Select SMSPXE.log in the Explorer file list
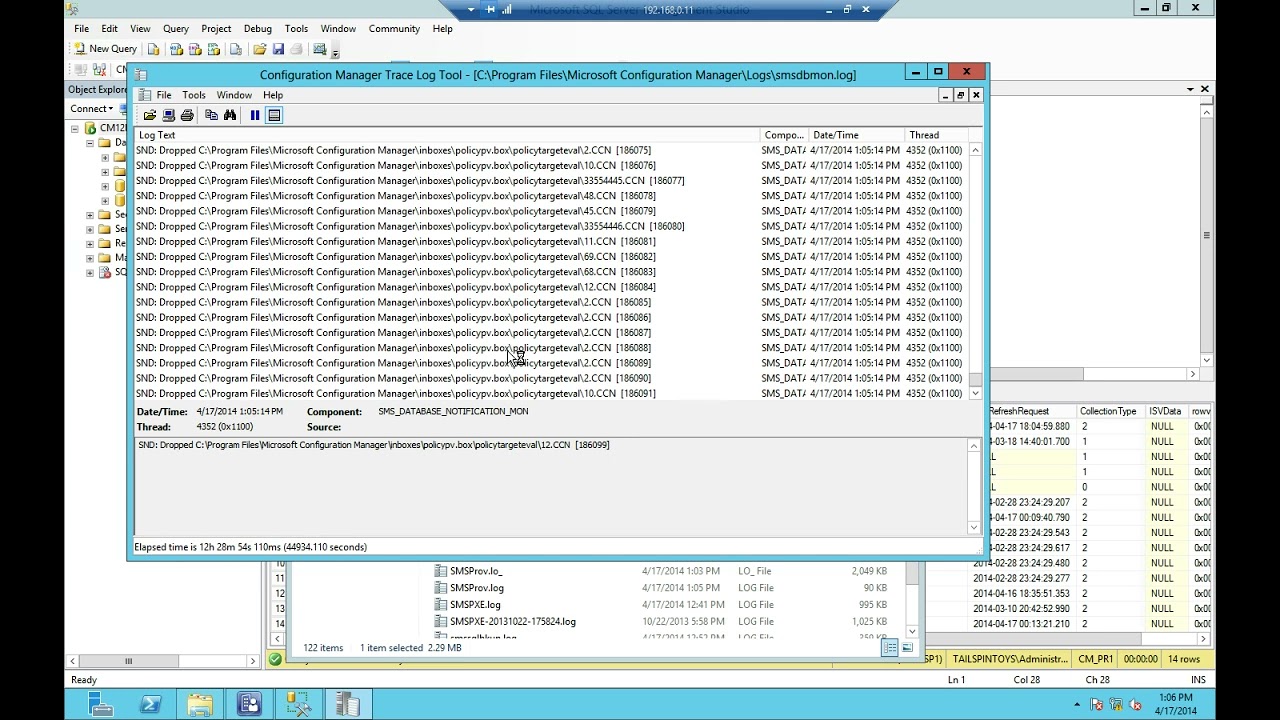 click(475, 605)
